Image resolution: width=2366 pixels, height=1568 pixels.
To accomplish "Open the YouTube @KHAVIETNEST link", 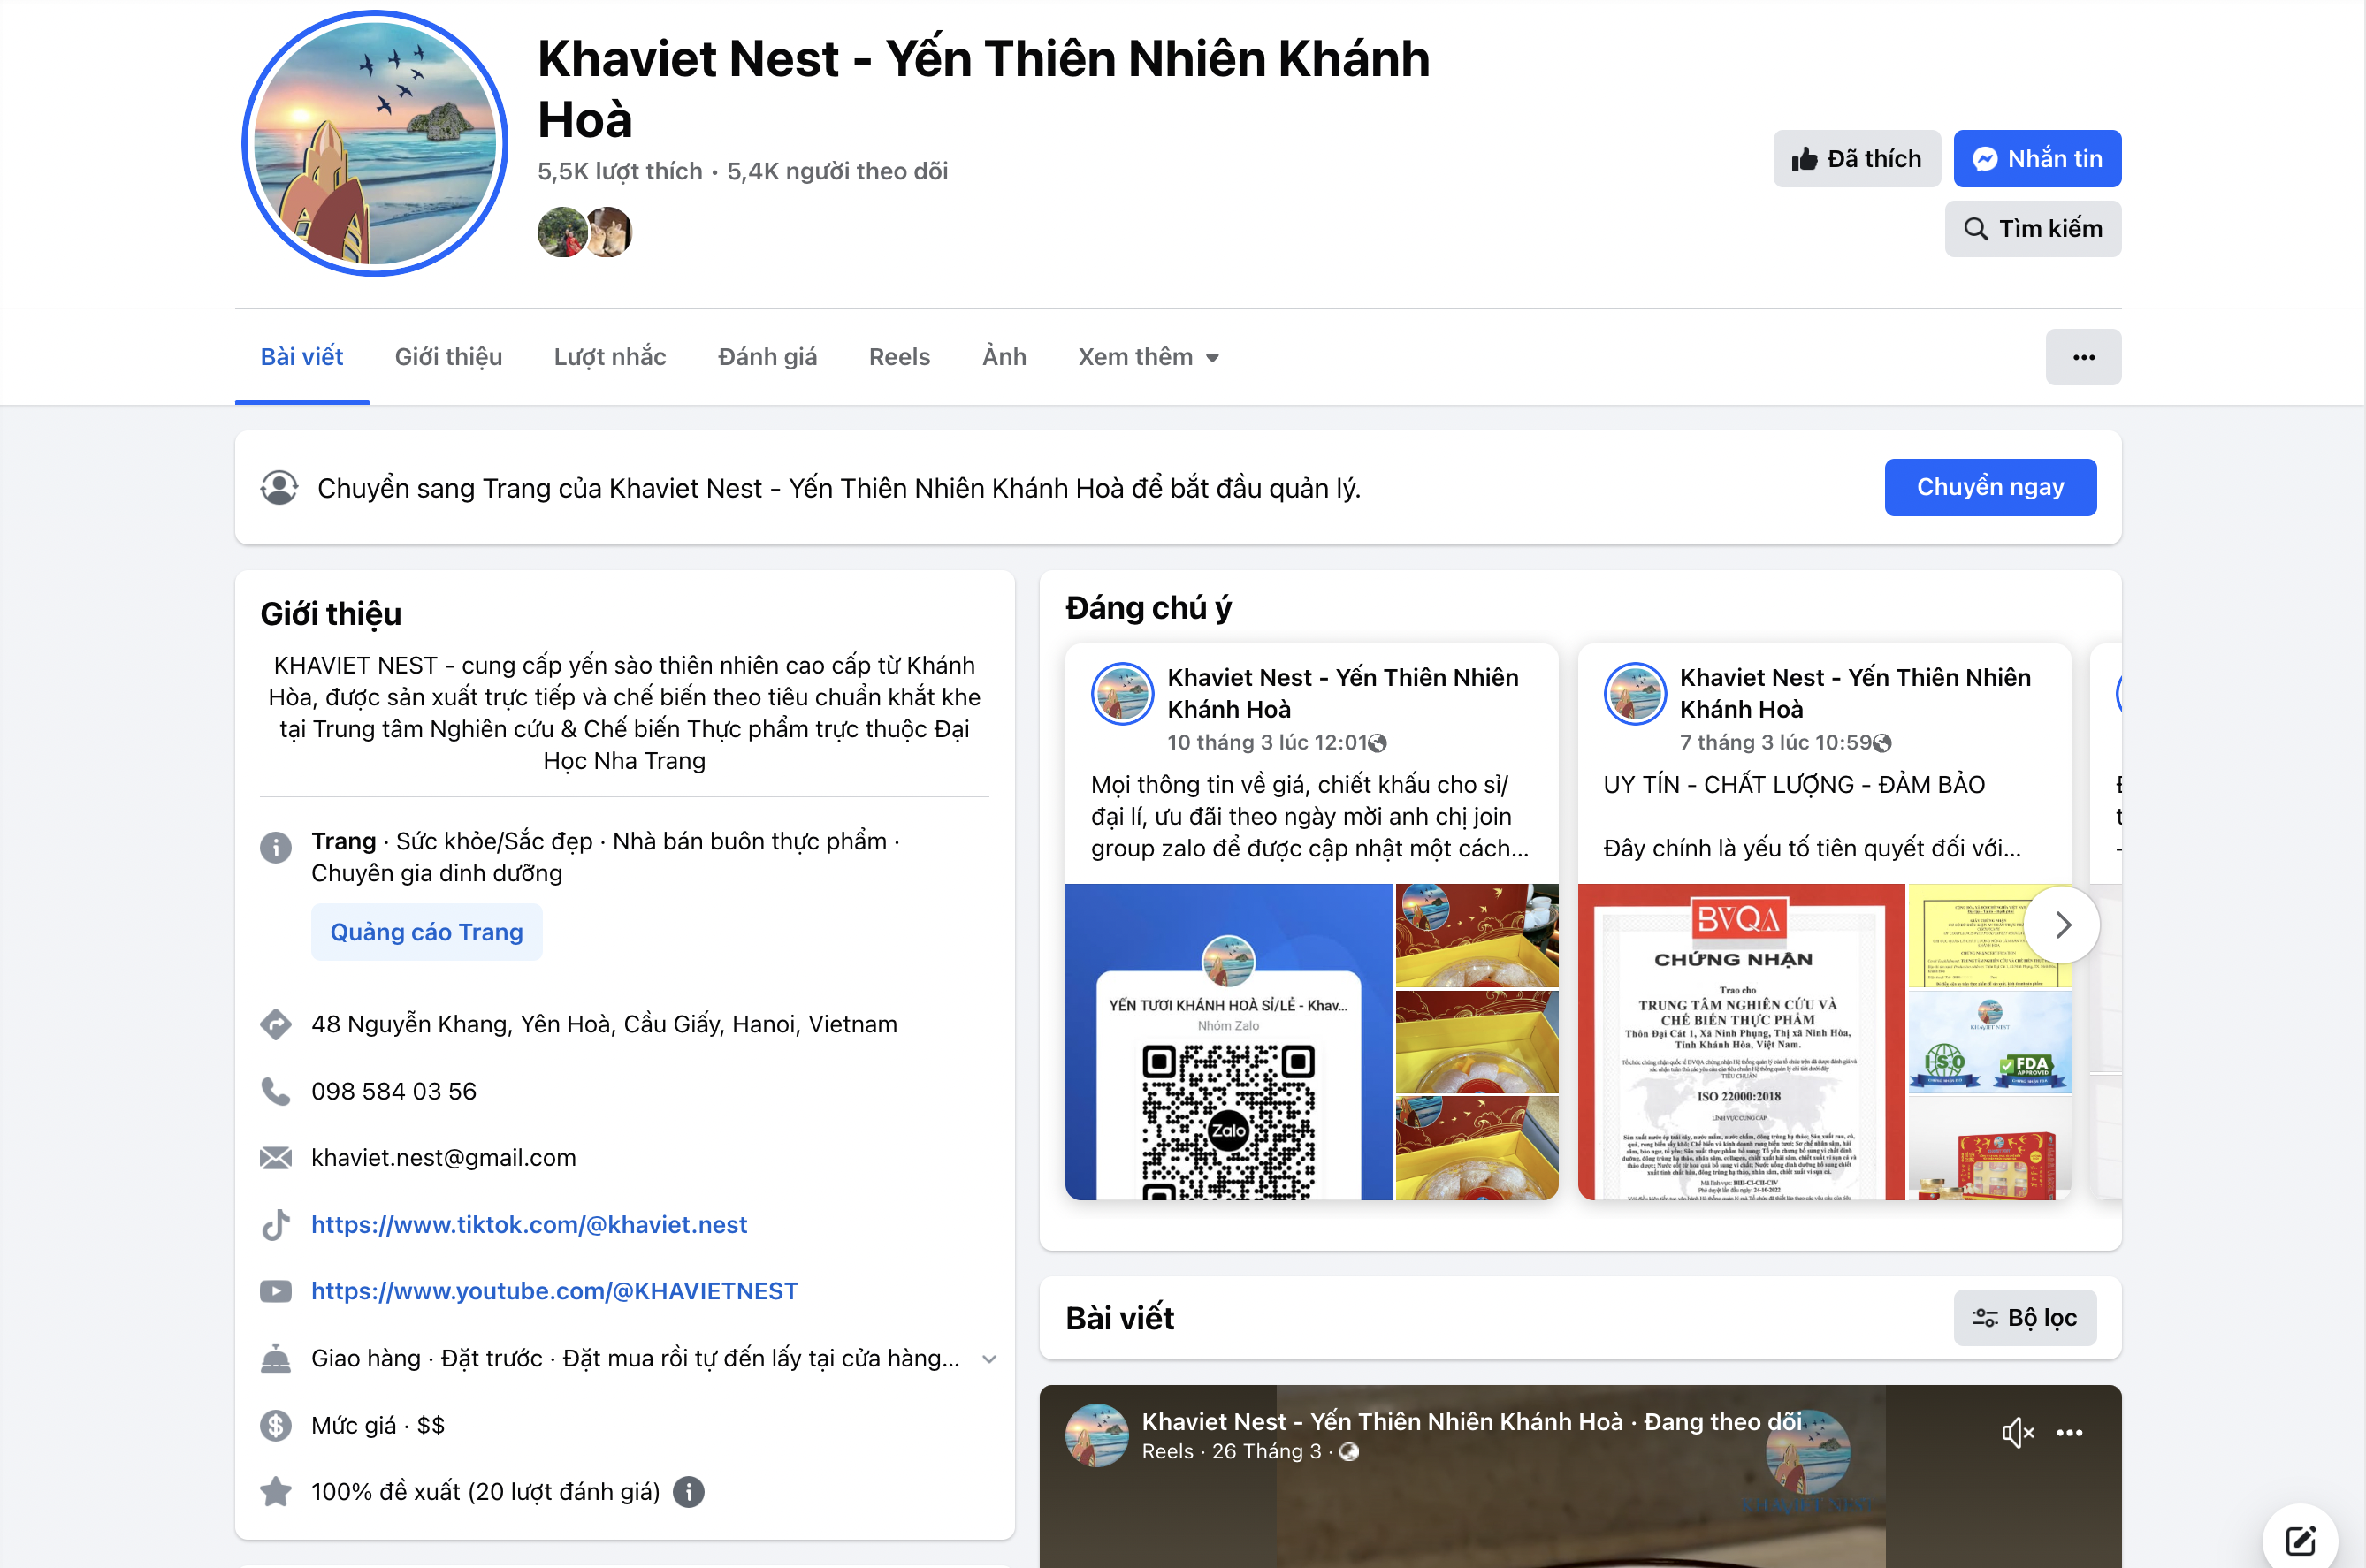I will 554,1291.
